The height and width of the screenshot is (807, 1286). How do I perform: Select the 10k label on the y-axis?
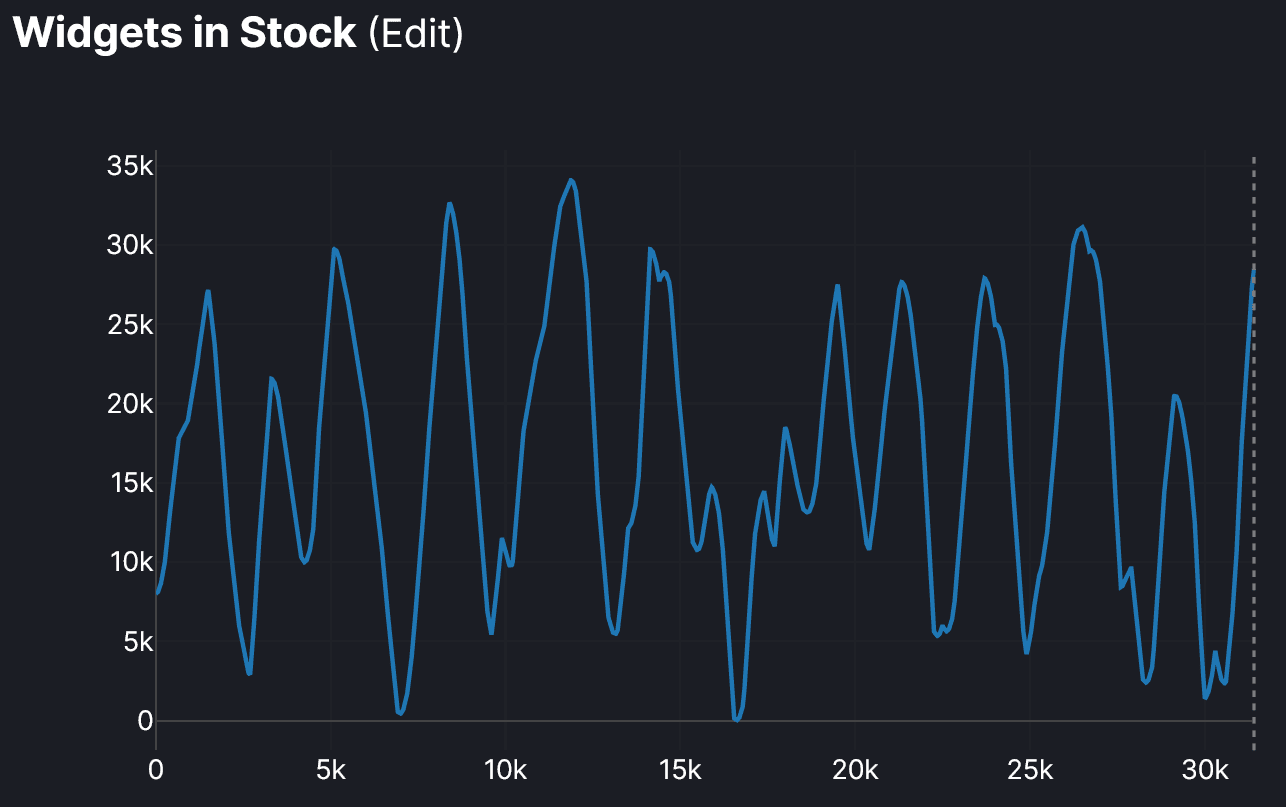(x=129, y=562)
